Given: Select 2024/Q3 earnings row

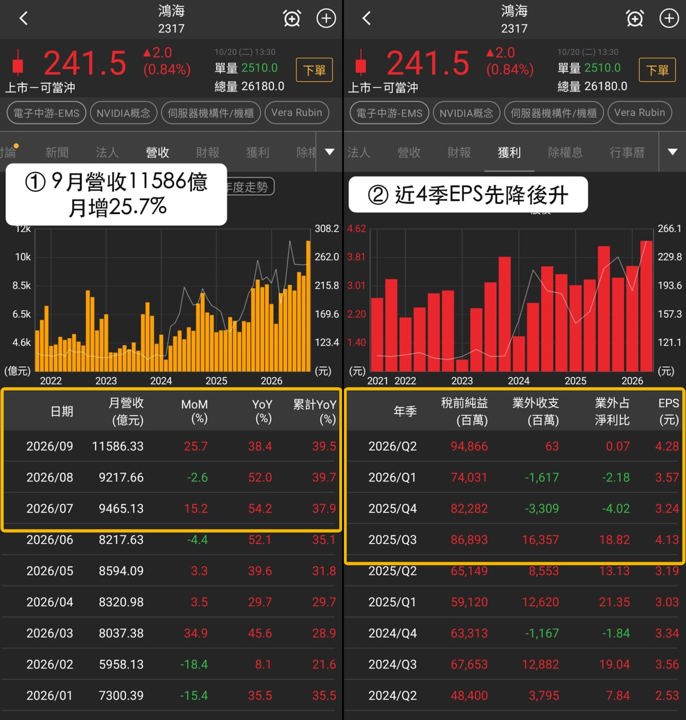Looking at the screenshot, I should click(x=515, y=664).
